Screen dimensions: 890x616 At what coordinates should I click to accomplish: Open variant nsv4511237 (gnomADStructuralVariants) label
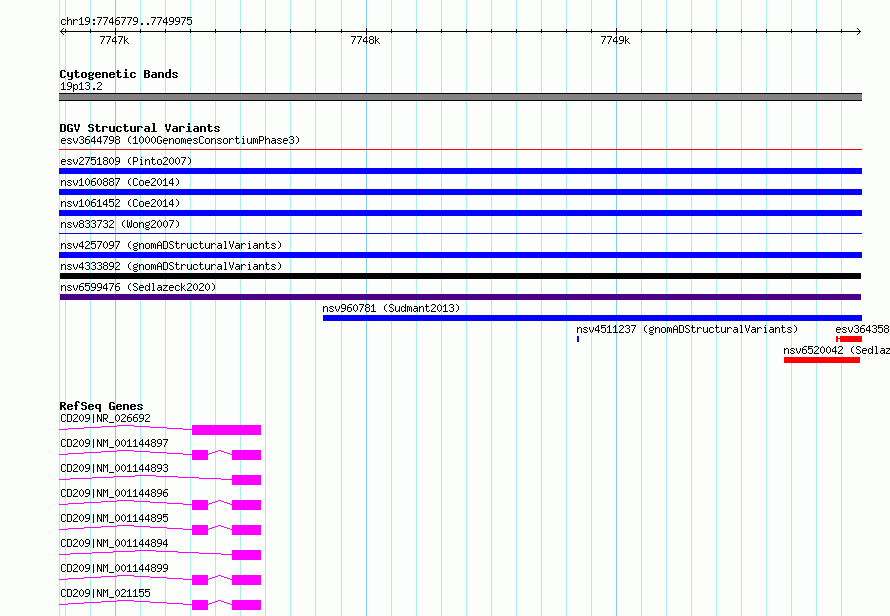[687, 329]
